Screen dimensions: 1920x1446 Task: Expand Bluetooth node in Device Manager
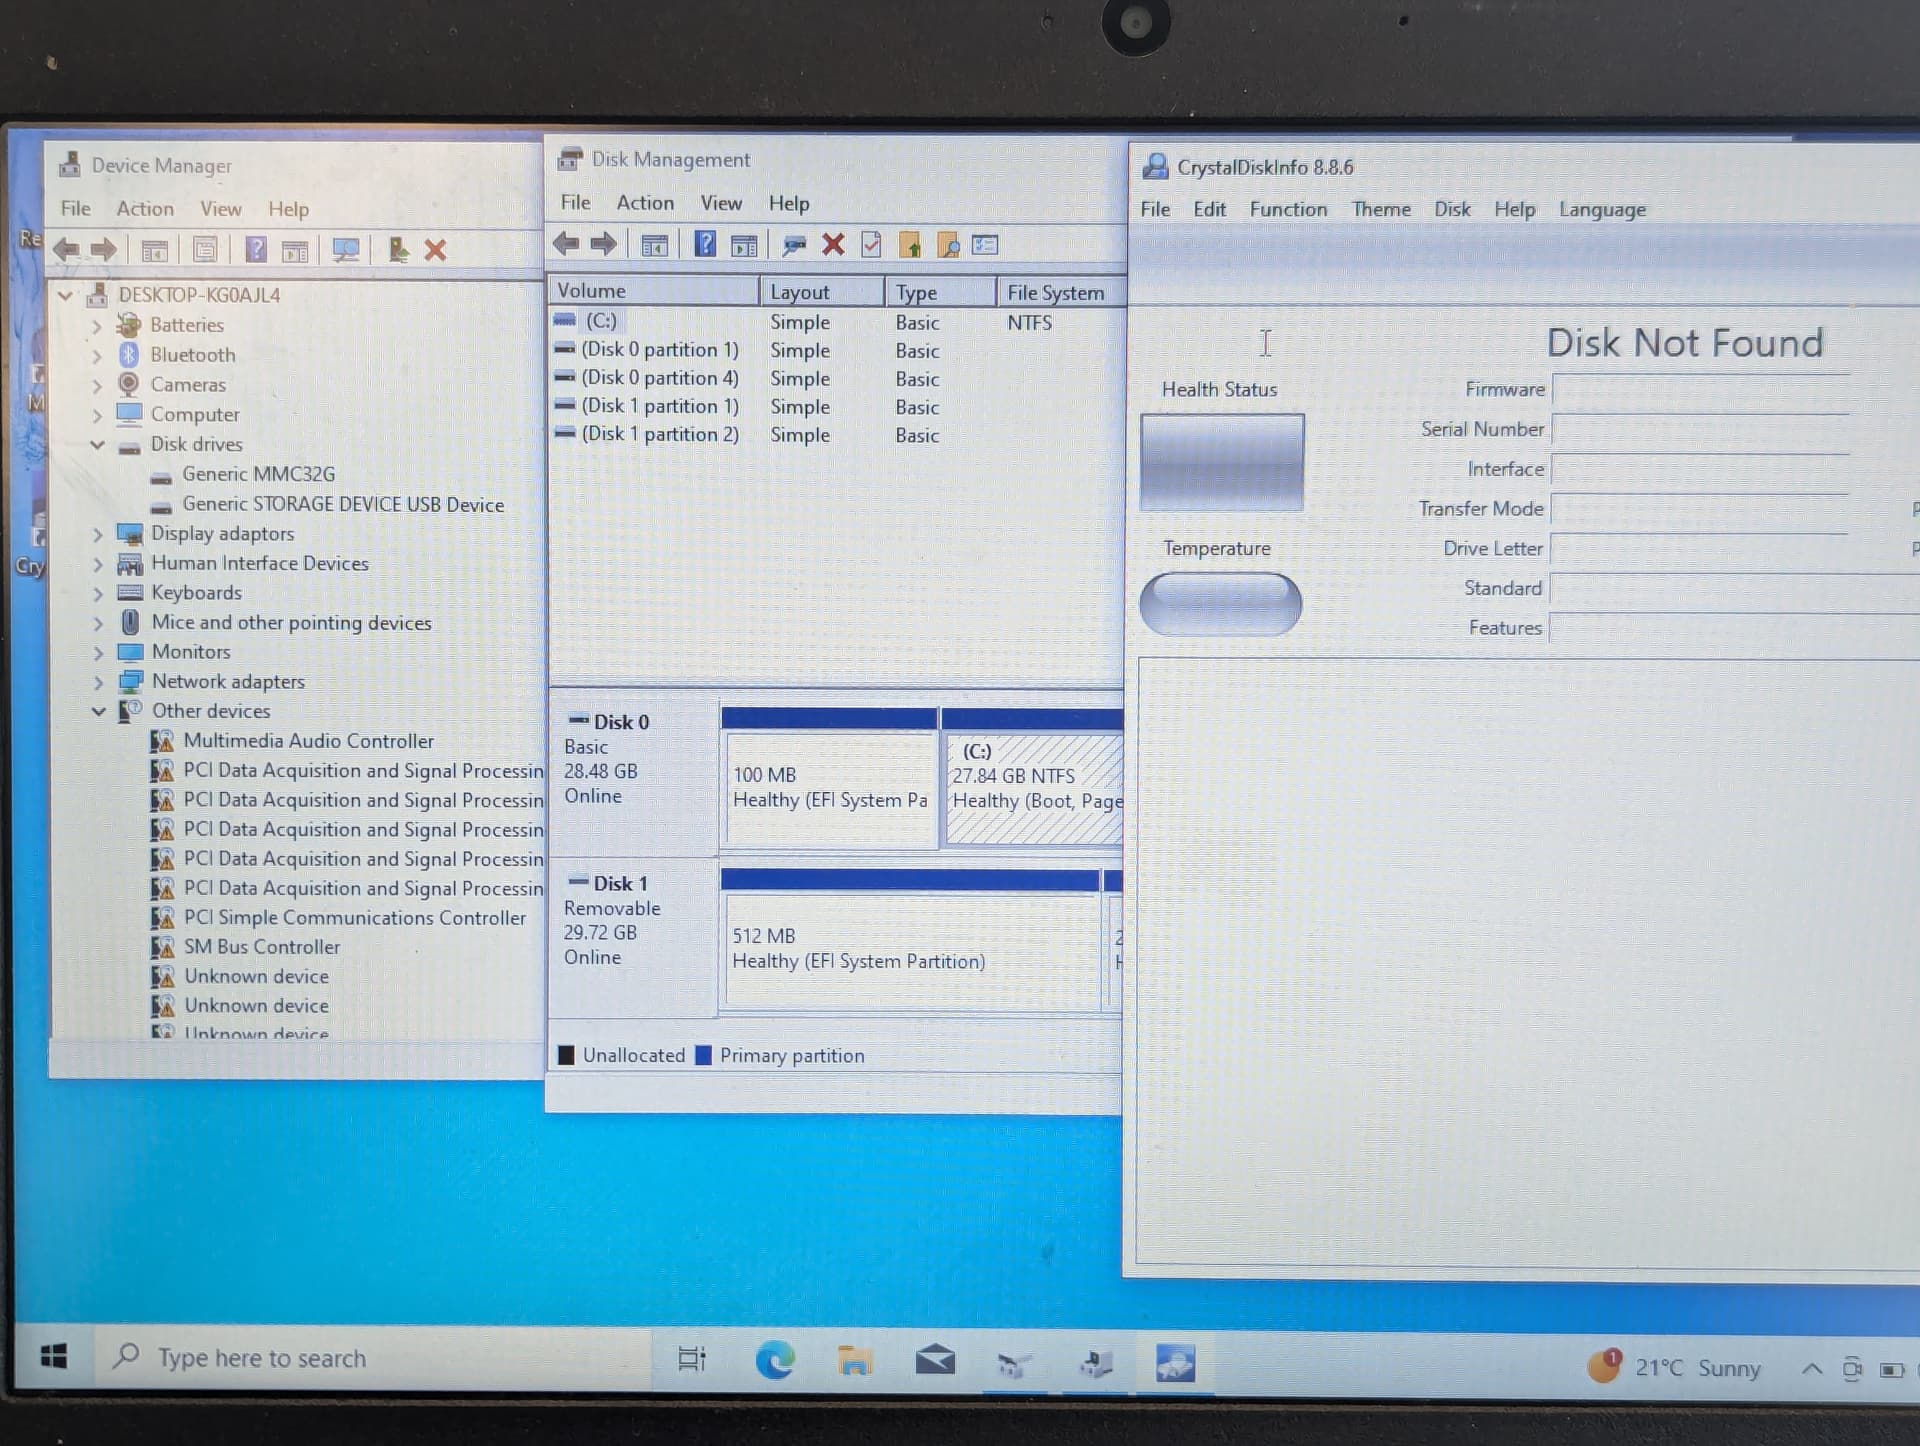click(97, 356)
